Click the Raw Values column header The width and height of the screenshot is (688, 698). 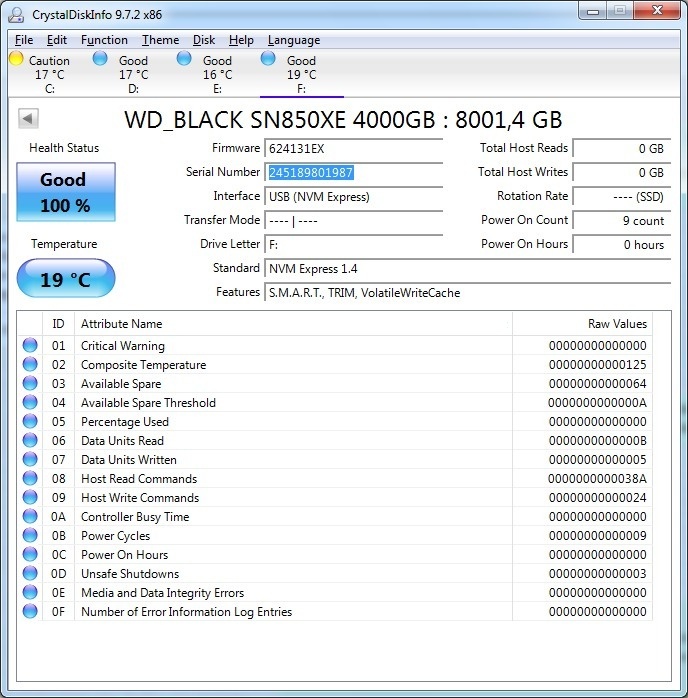coord(583,324)
